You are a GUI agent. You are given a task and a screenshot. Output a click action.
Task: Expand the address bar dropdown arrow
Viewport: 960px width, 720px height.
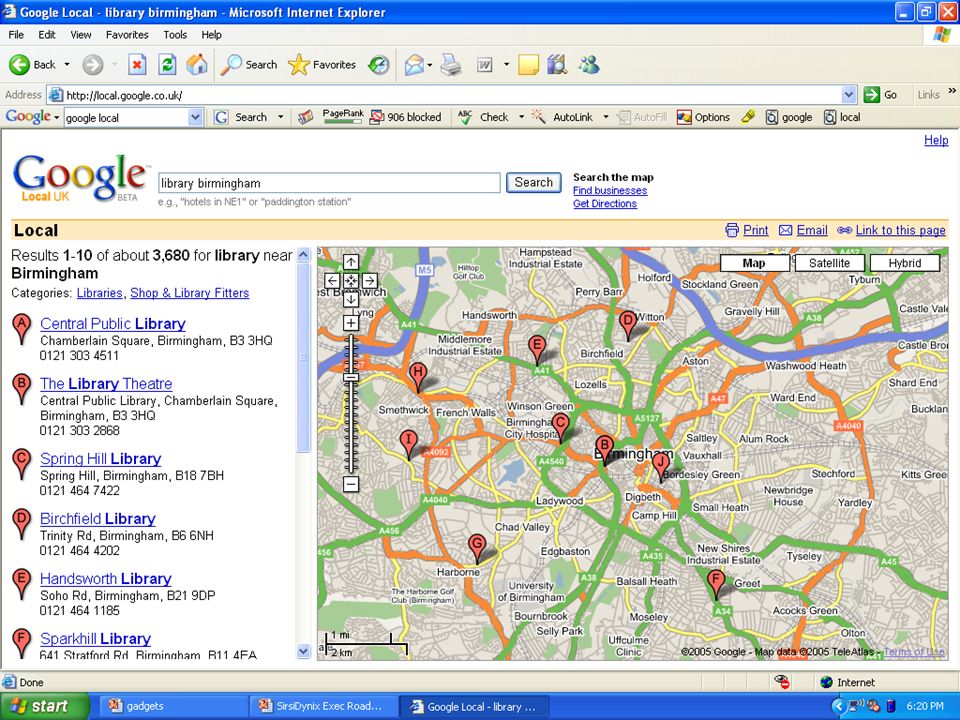(x=849, y=95)
